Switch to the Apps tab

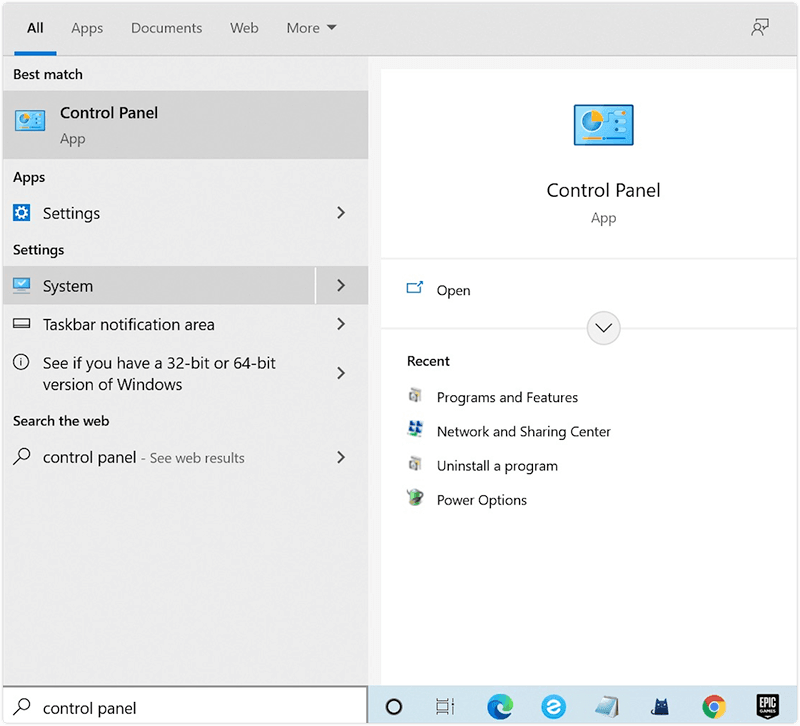pos(87,28)
